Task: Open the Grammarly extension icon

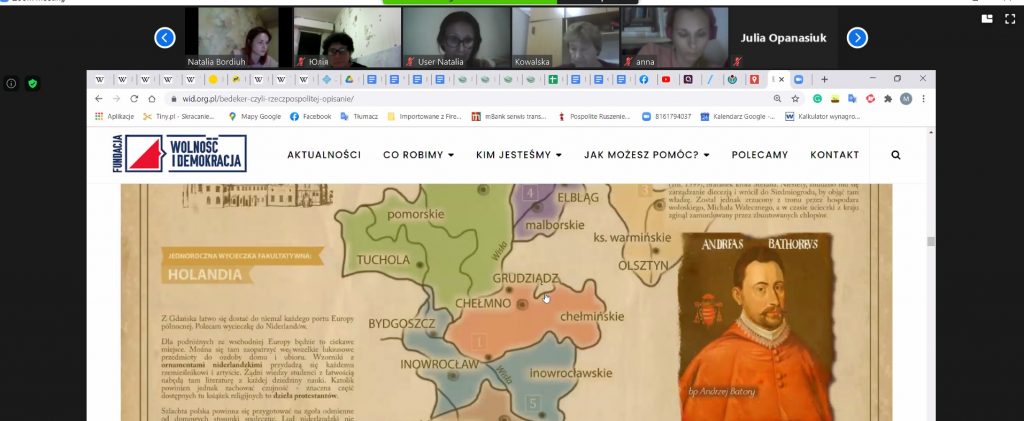Action: pos(817,99)
